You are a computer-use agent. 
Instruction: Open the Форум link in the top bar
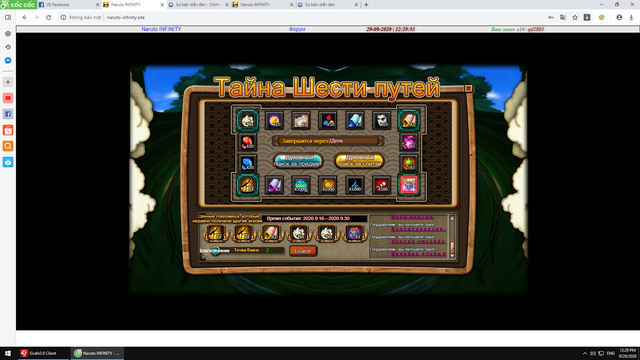(297, 29)
